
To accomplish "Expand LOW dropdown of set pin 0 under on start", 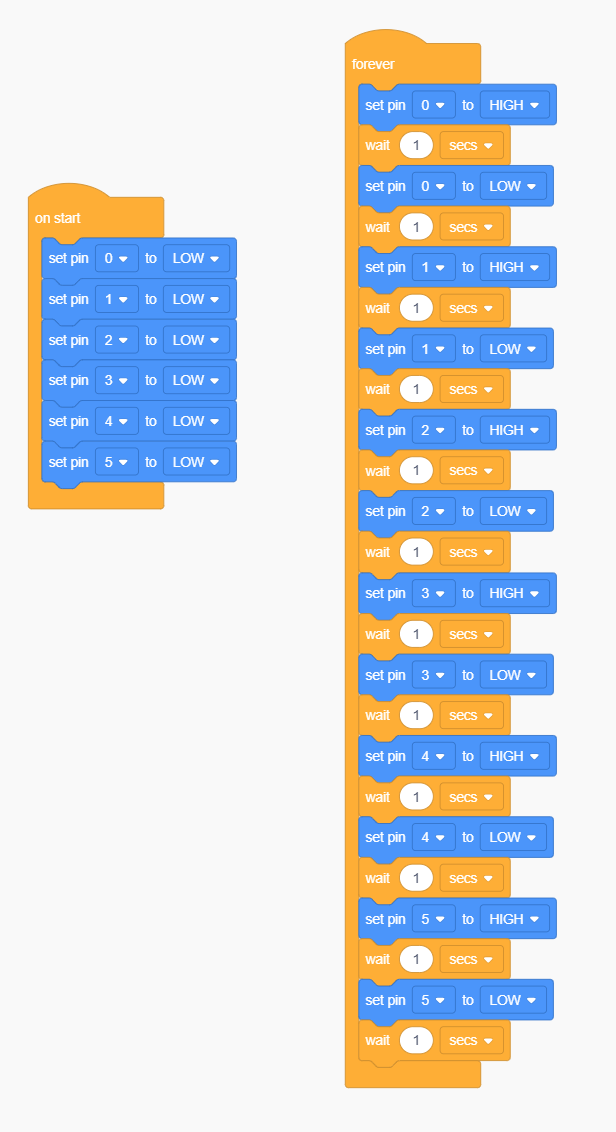I will tap(196, 258).
